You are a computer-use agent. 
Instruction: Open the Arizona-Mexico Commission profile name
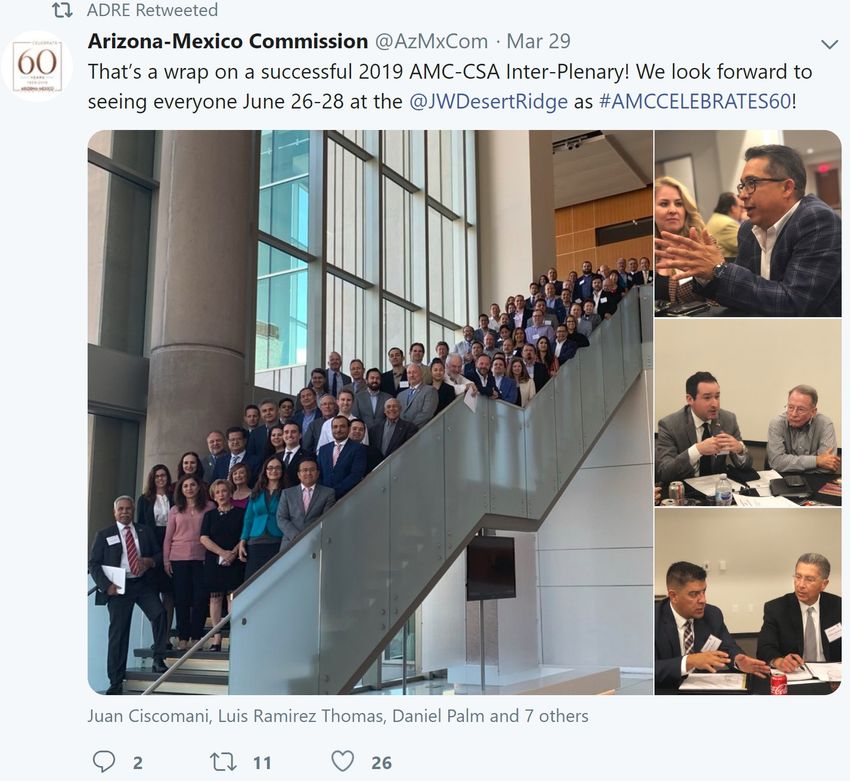pos(228,41)
